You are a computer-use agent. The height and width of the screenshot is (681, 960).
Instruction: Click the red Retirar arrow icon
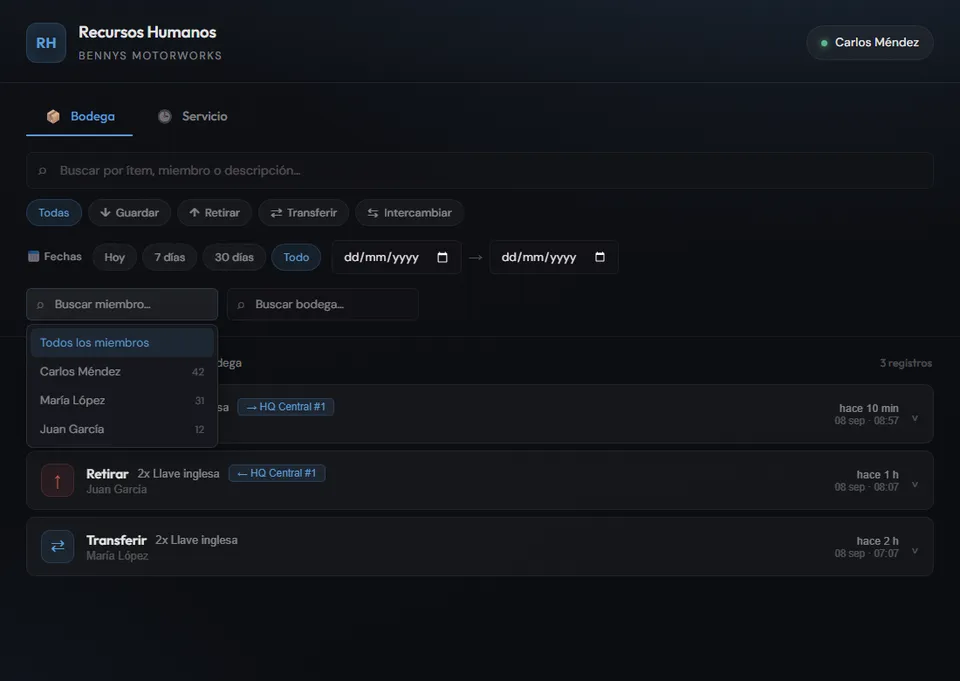(x=58, y=480)
